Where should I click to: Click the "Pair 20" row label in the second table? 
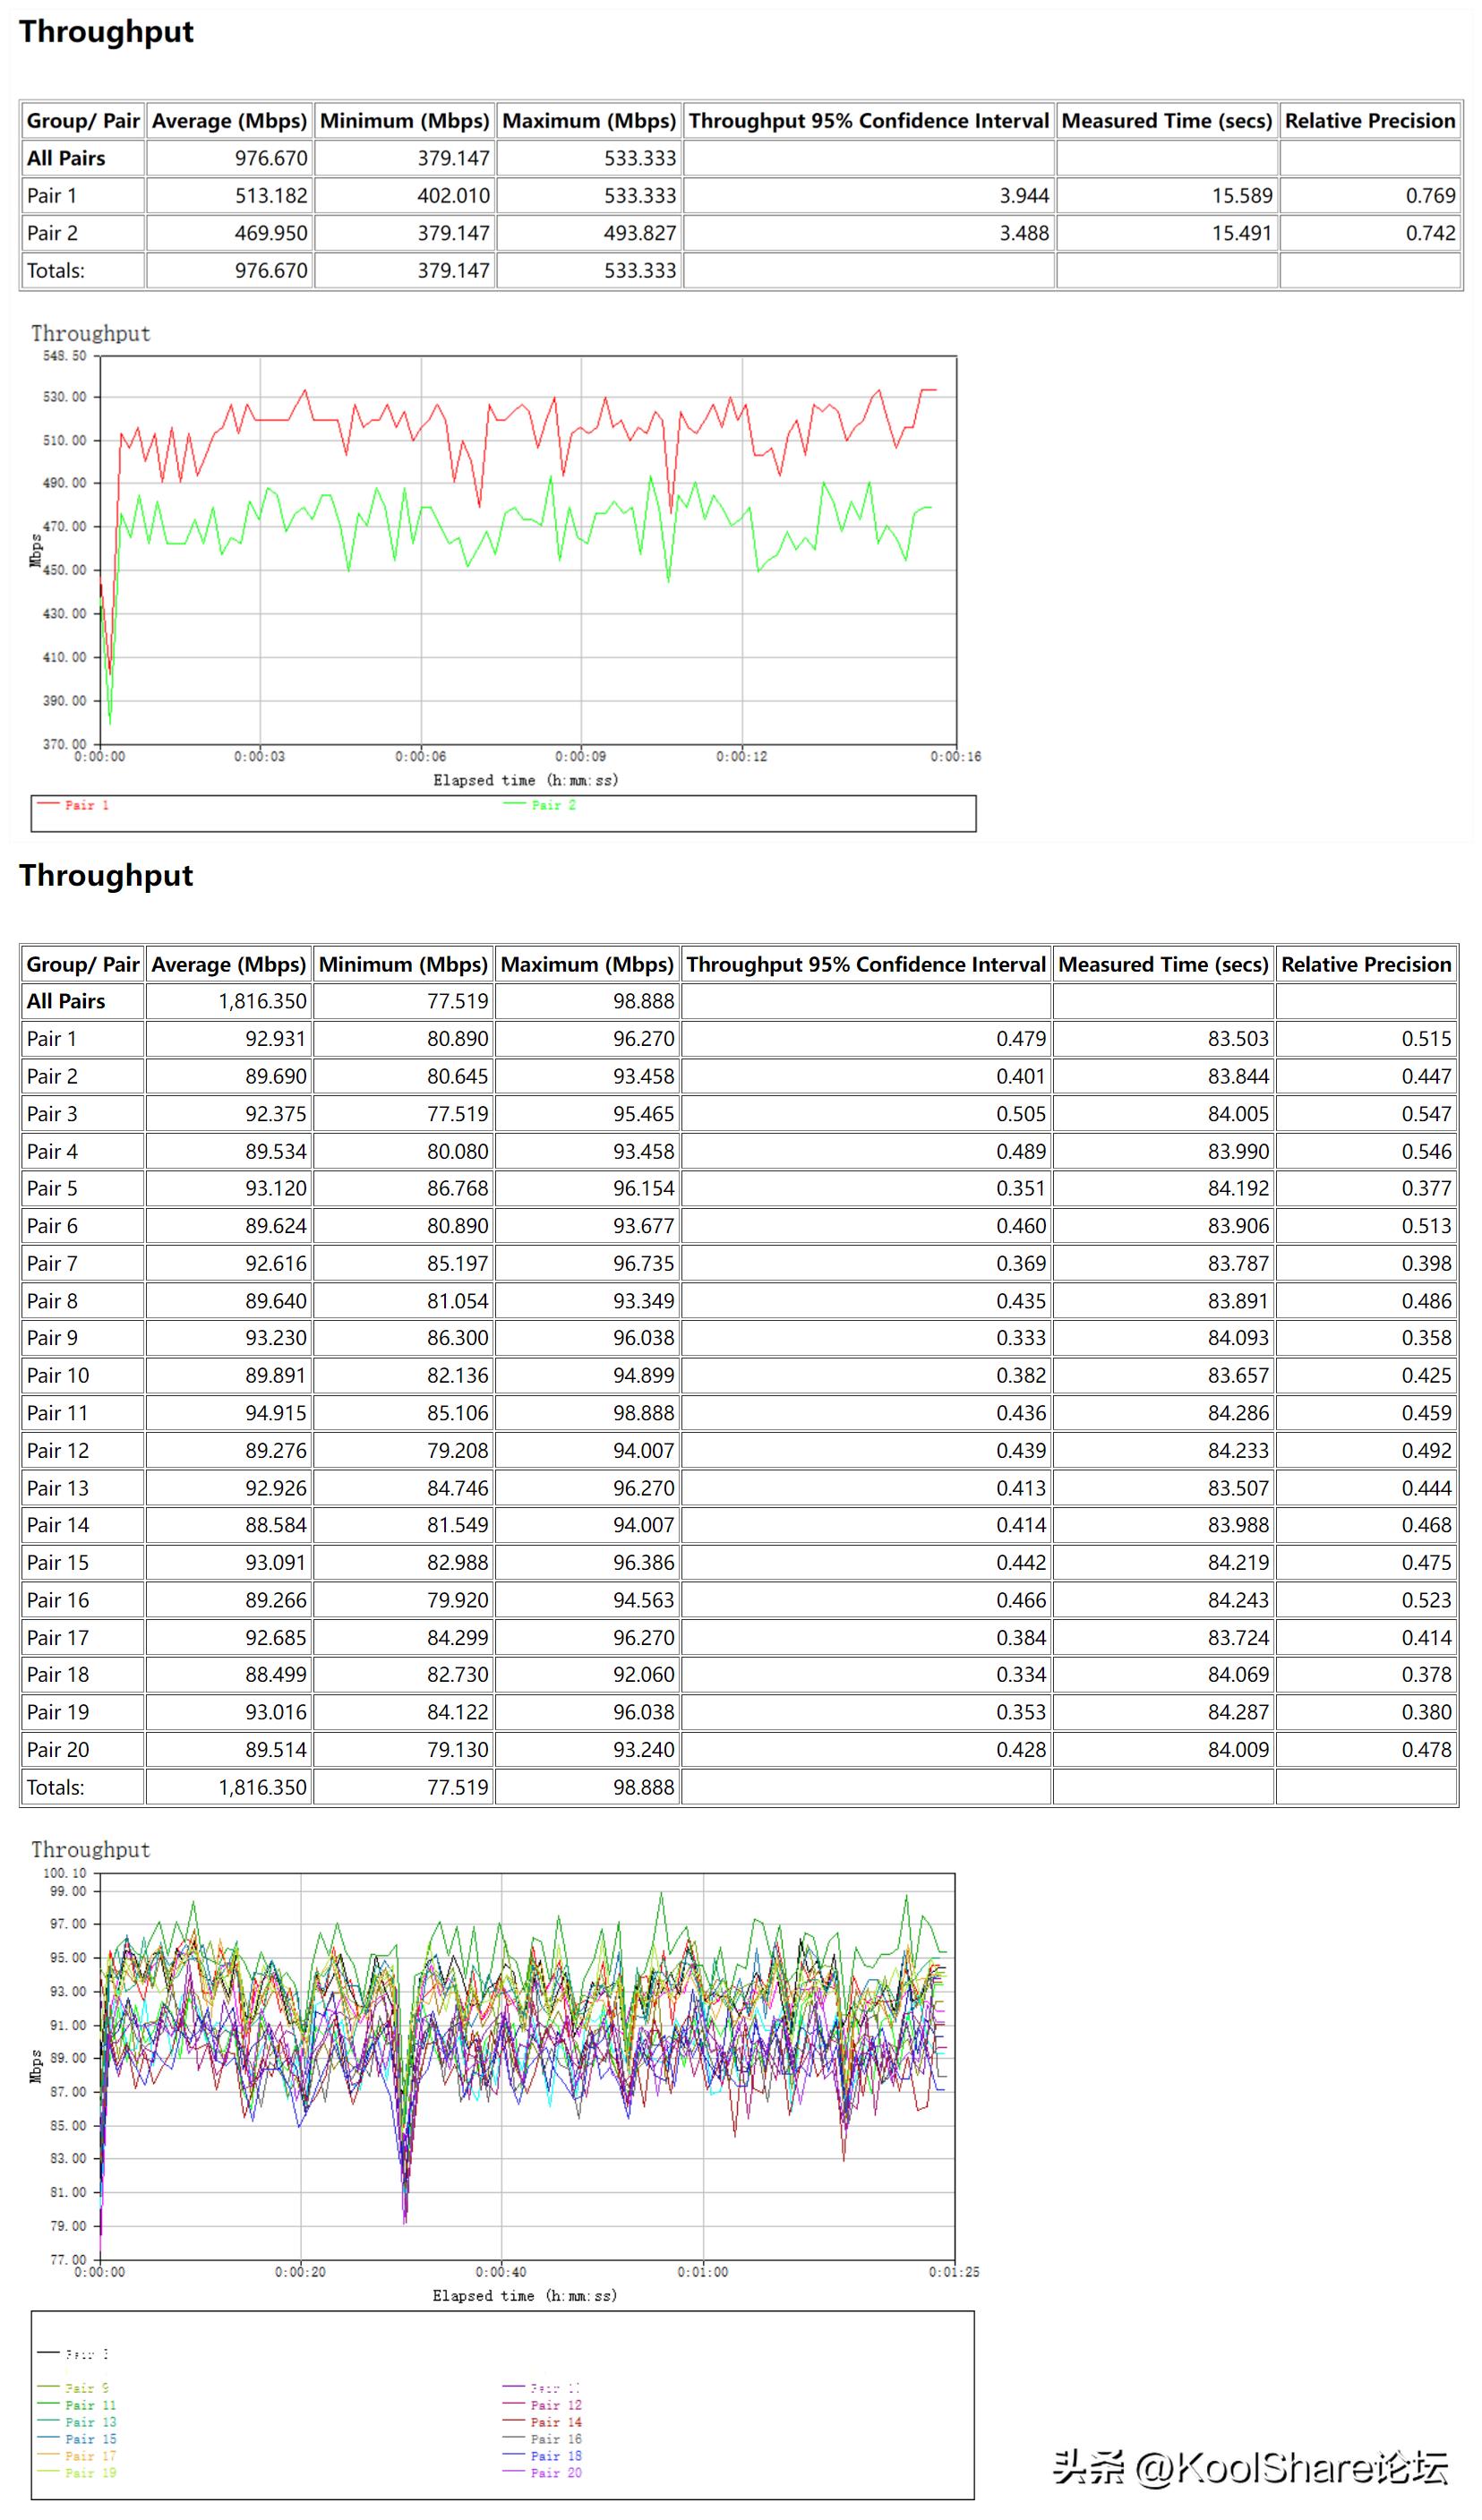(58, 1750)
